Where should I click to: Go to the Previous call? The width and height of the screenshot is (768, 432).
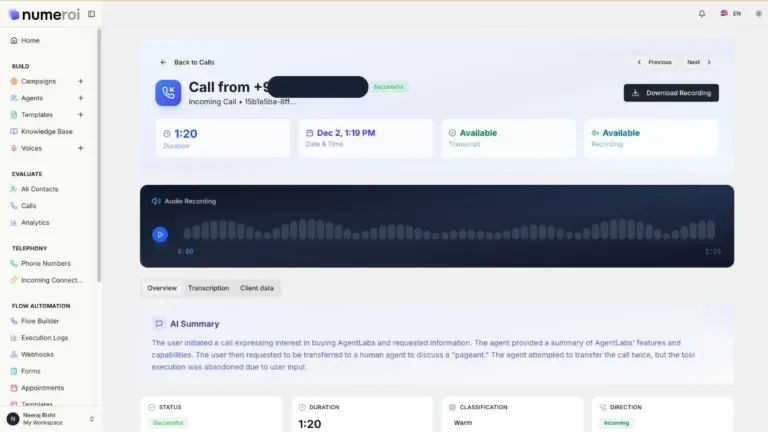point(654,62)
